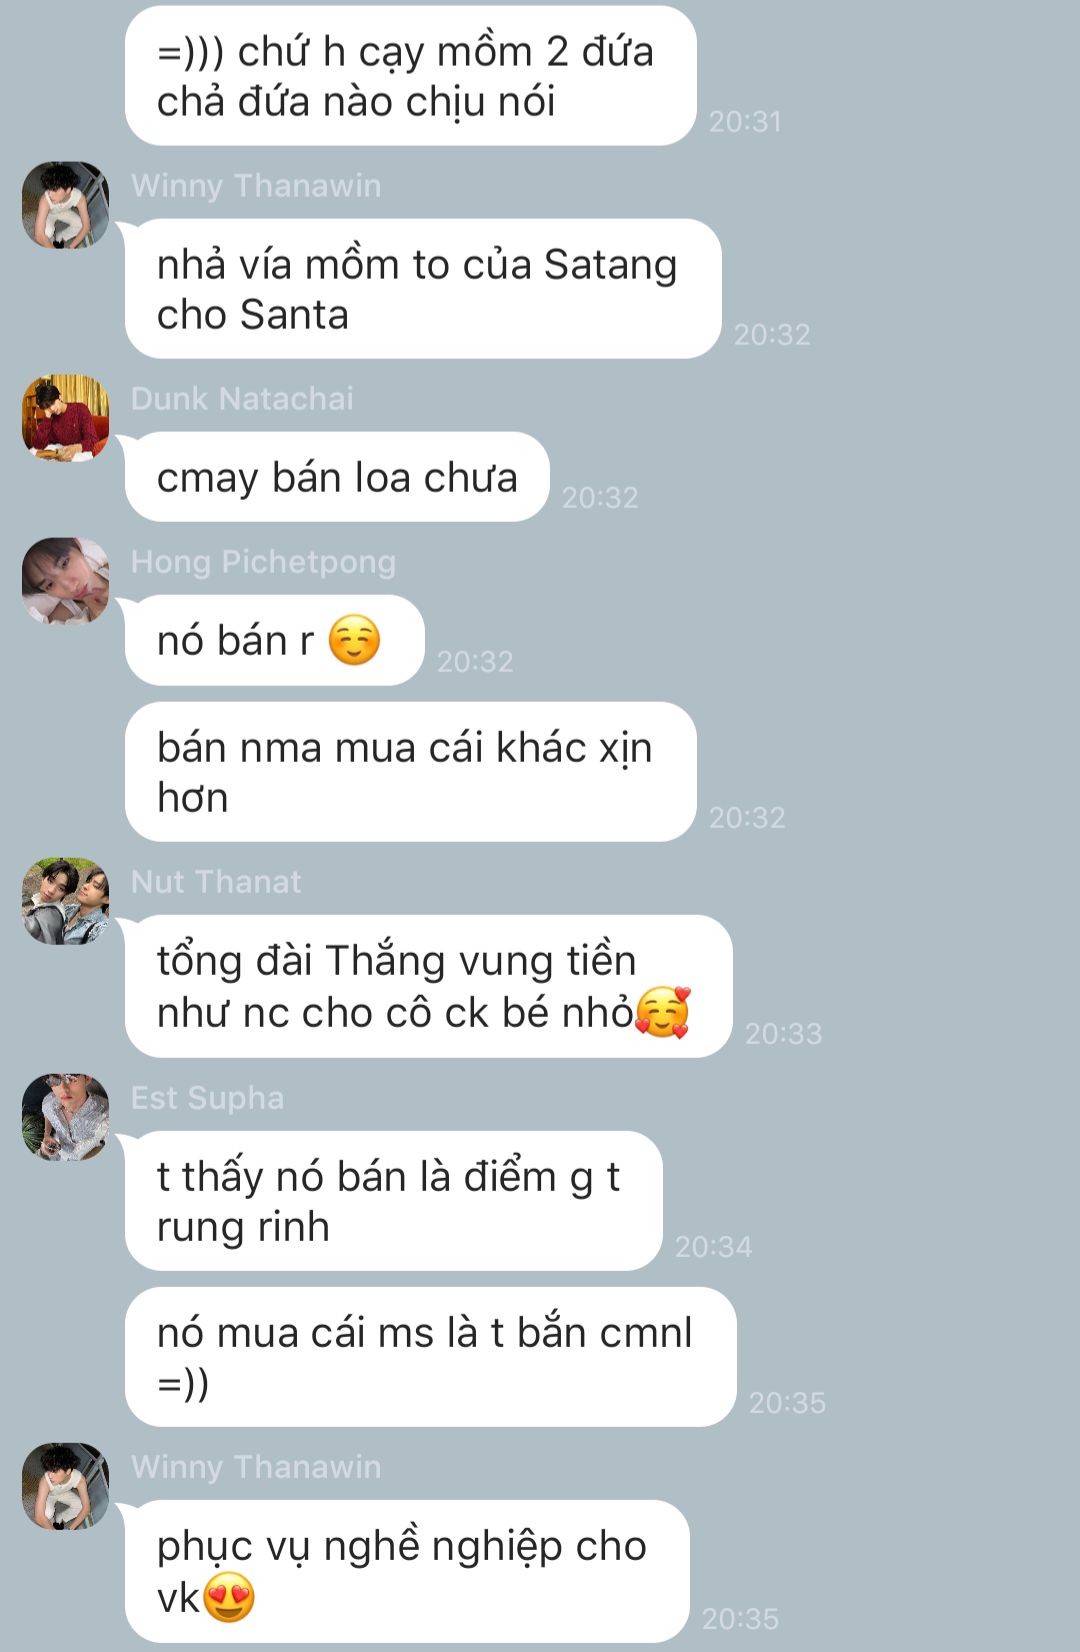1080x1652 pixels.
Task: Select the 'bán nma mua cái khác xịn hơn' message
Action: [411, 772]
